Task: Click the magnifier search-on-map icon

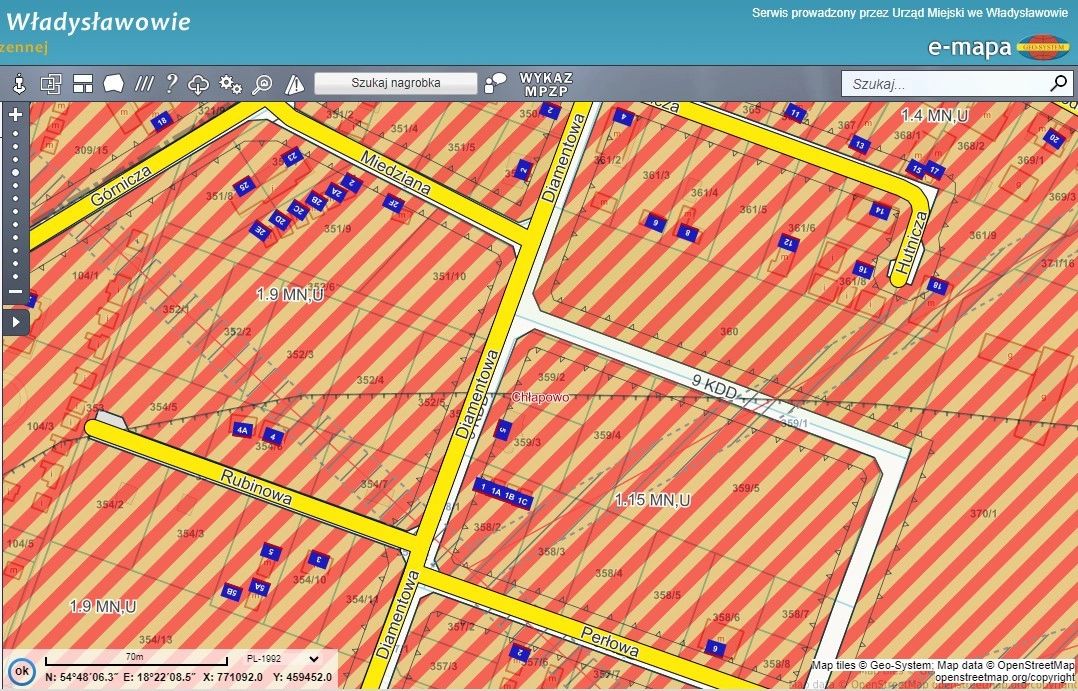Action: click(262, 84)
